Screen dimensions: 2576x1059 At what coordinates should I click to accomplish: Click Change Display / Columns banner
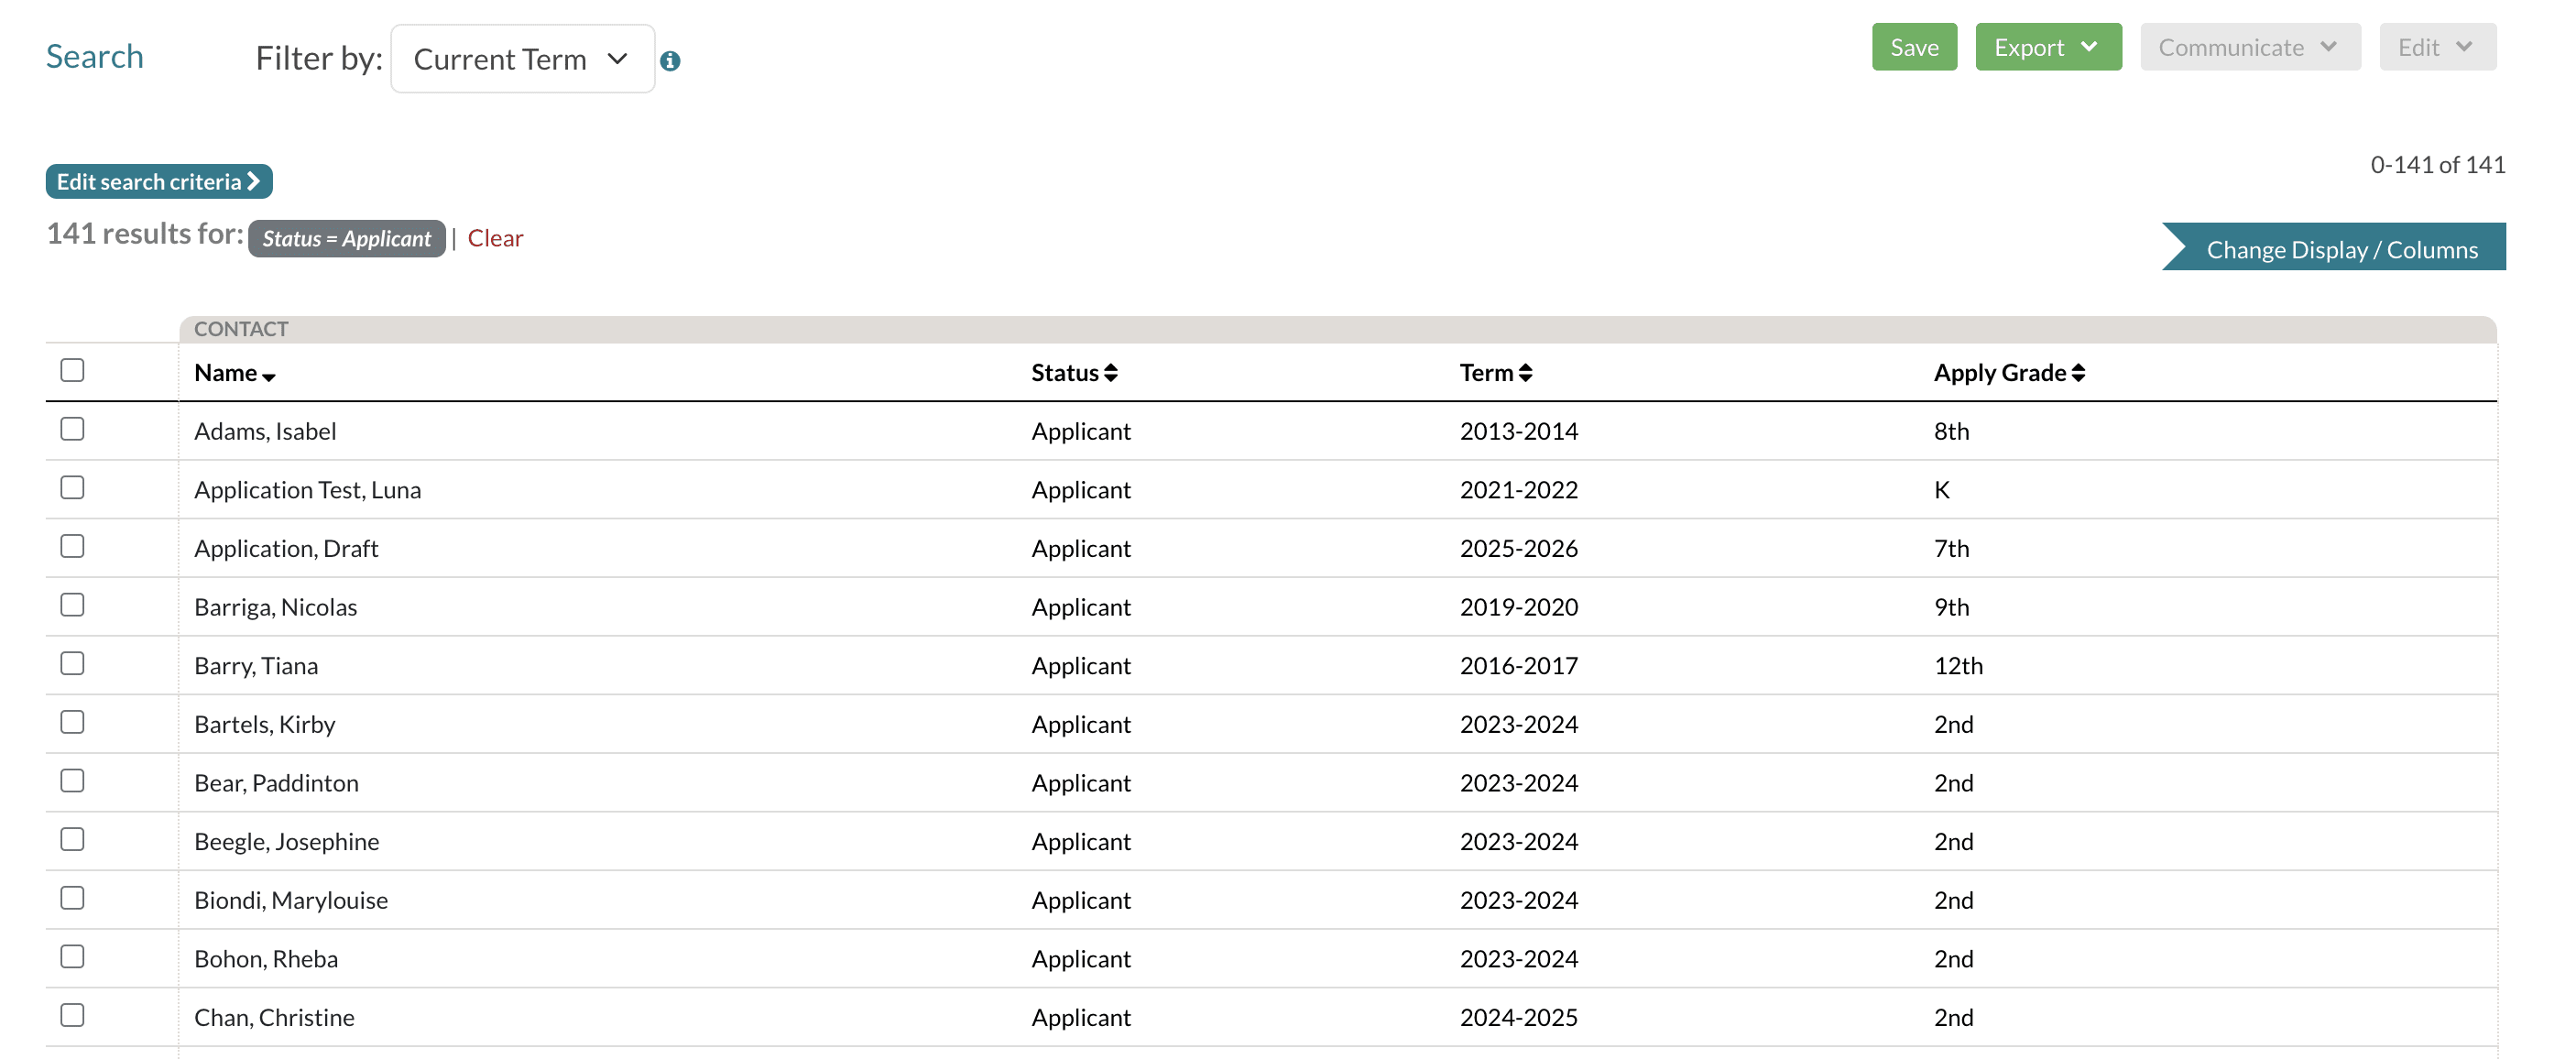[2340, 248]
